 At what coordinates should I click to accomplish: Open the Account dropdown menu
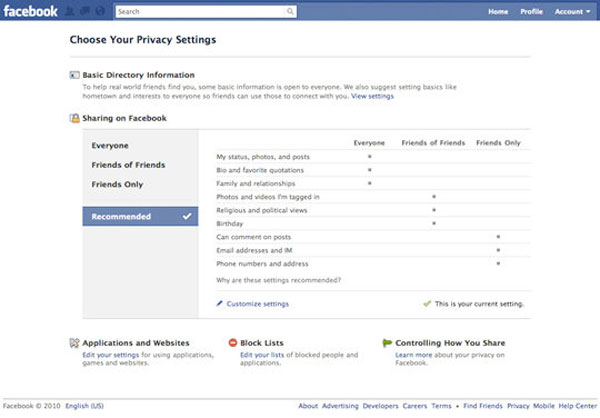click(x=572, y=11)
